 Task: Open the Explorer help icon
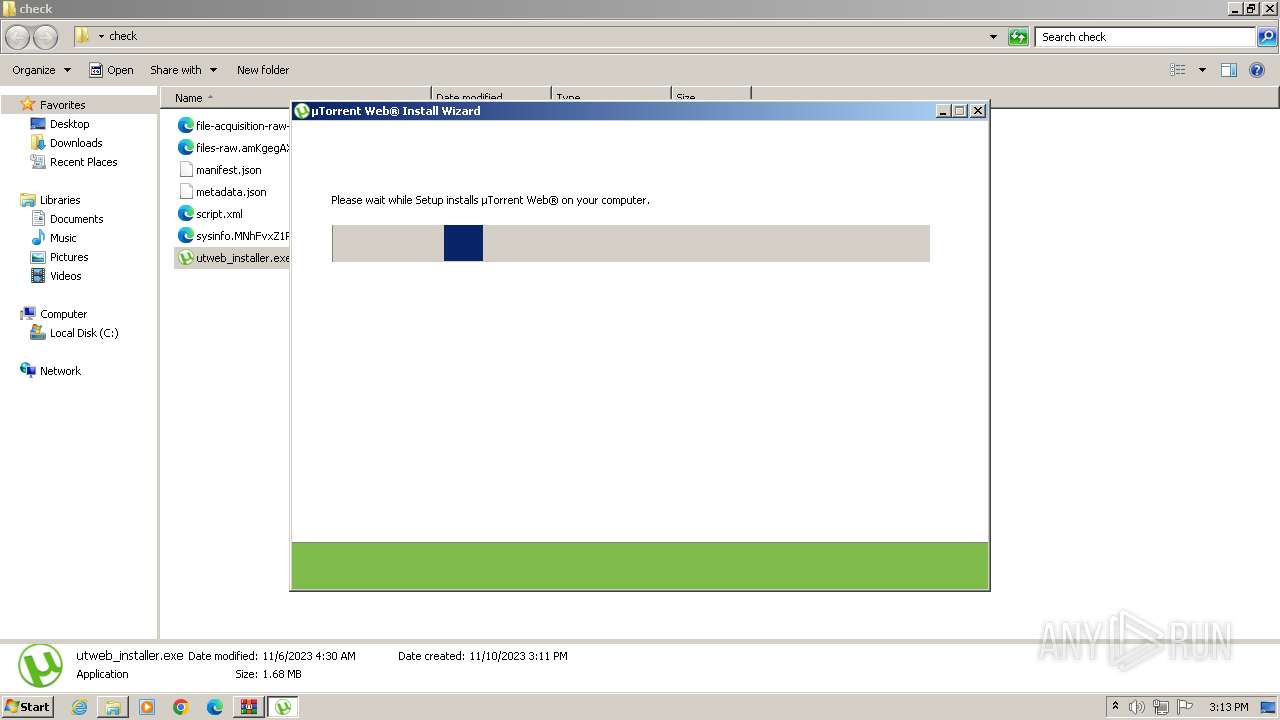click(1257, 70)
